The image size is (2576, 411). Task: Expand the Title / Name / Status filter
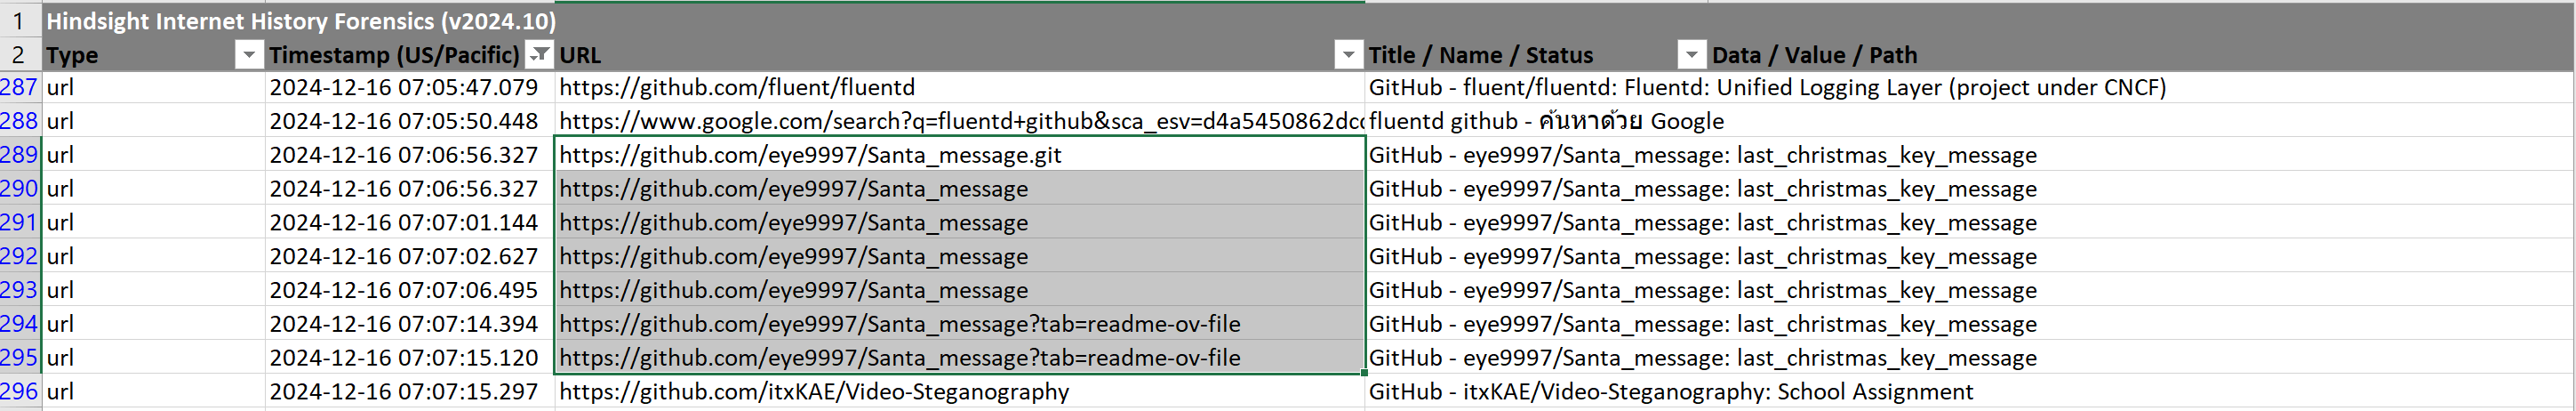tap(1690, 55)
